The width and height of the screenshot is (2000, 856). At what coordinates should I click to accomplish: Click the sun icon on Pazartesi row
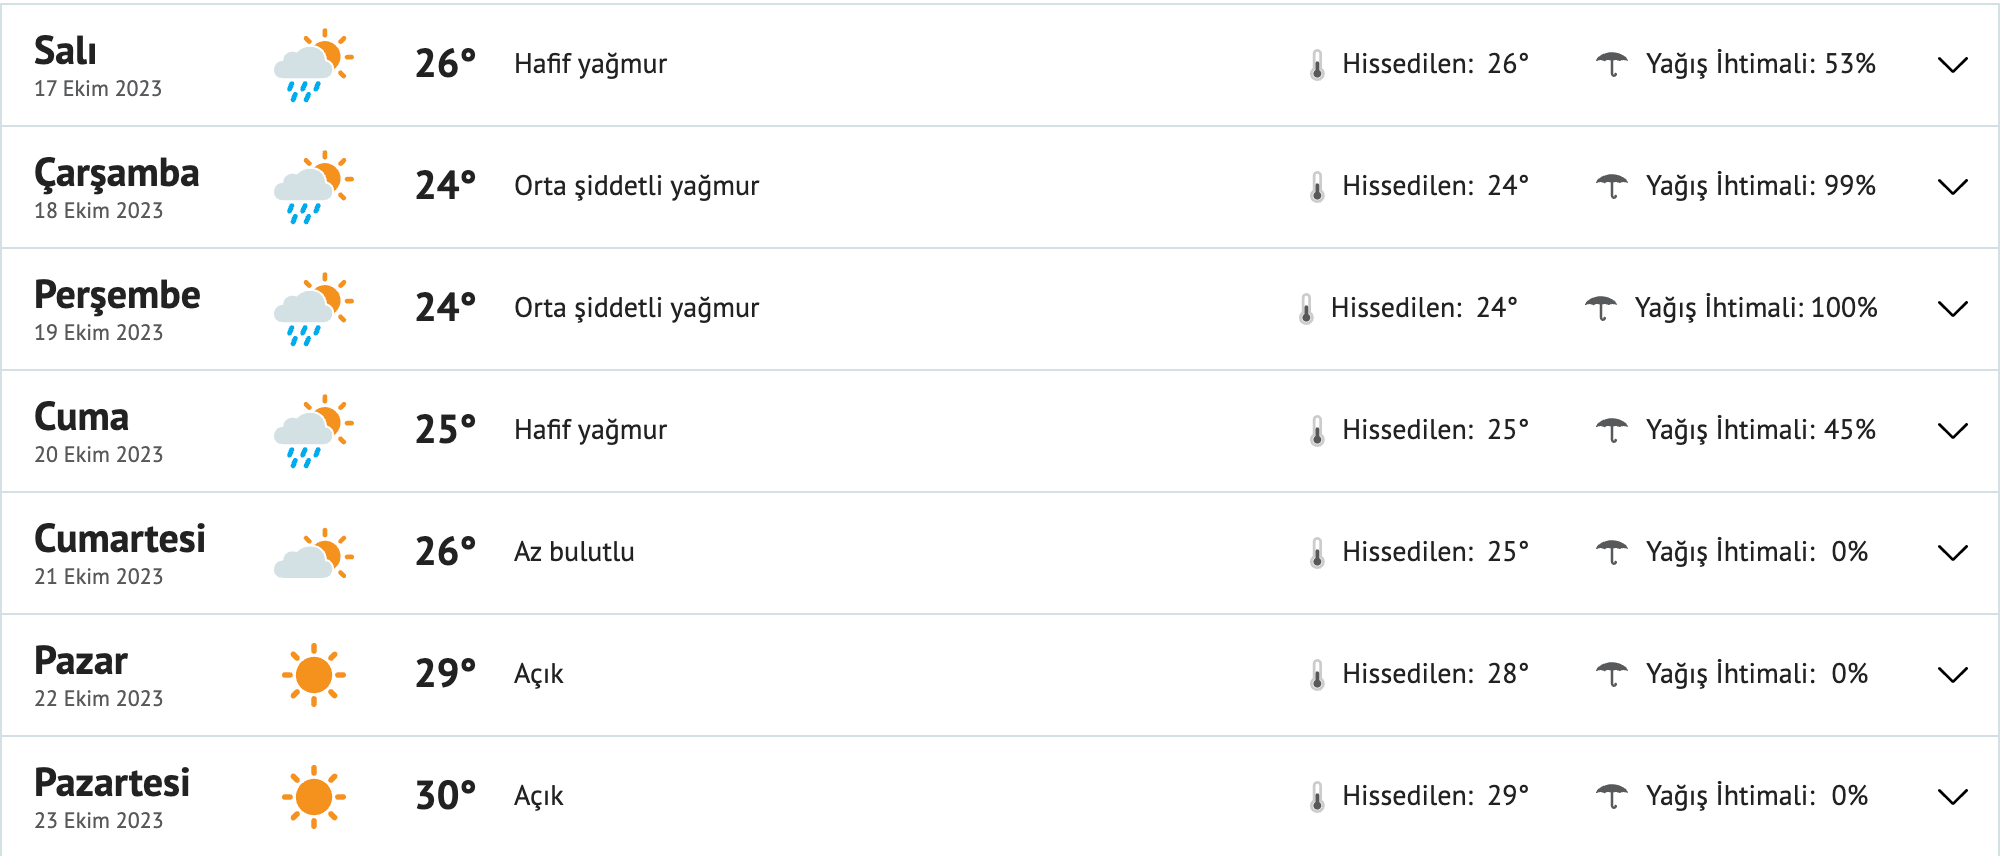pos(313,796)
